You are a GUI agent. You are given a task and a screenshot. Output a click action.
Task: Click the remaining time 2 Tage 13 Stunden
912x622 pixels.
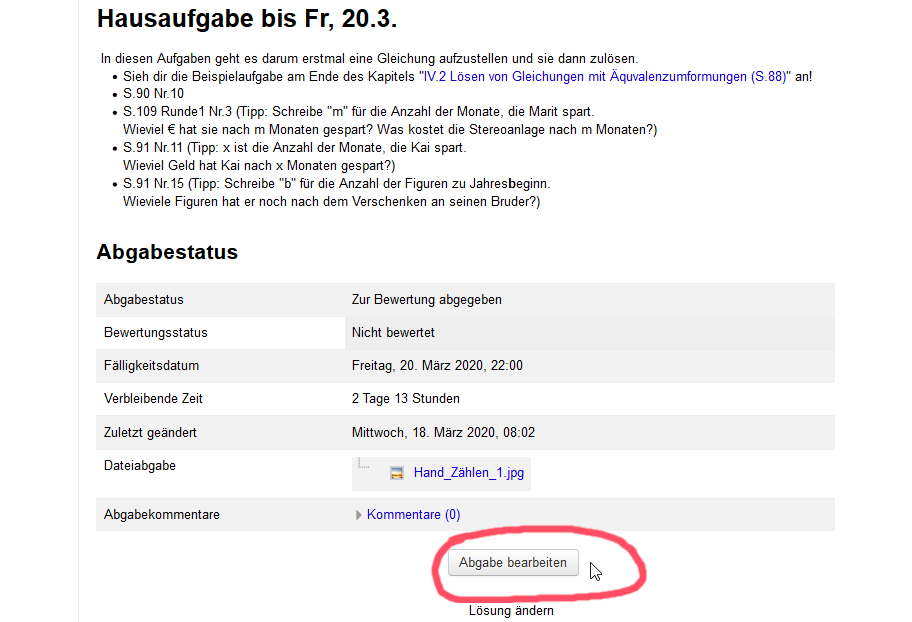click(406, 399)
